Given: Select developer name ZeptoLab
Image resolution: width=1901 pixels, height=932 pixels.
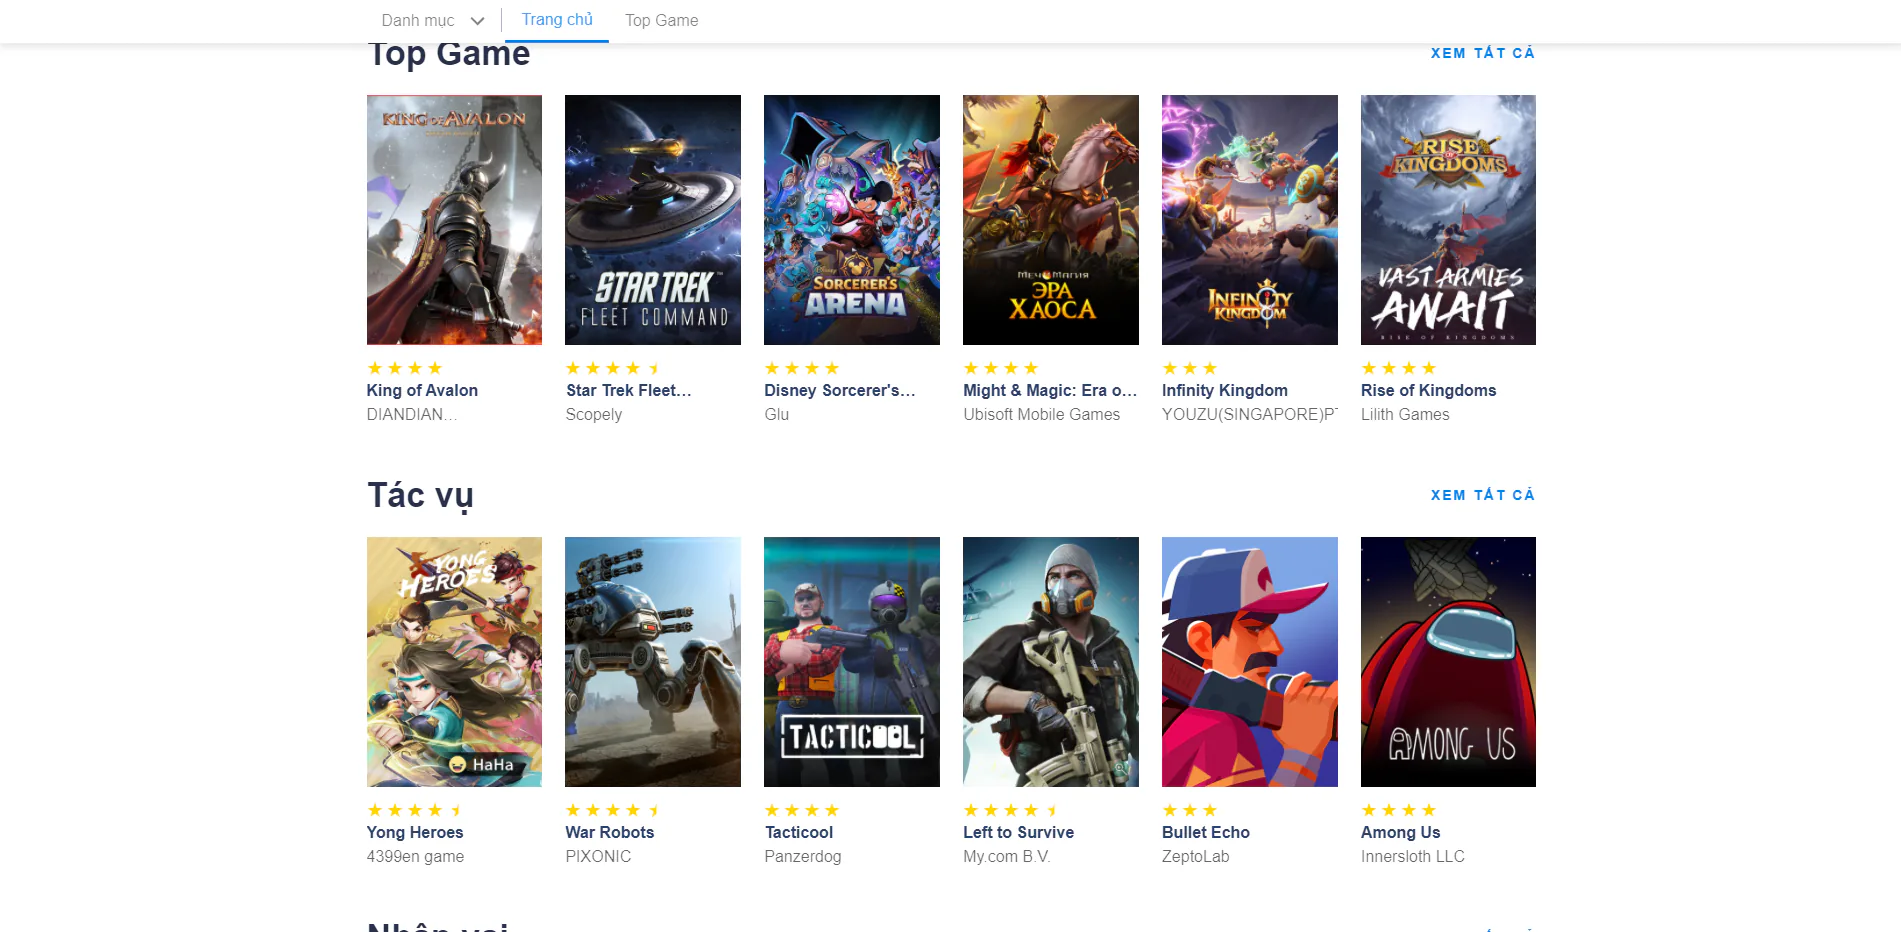Looking at the screenshot, I should [x=1196, y=856].
